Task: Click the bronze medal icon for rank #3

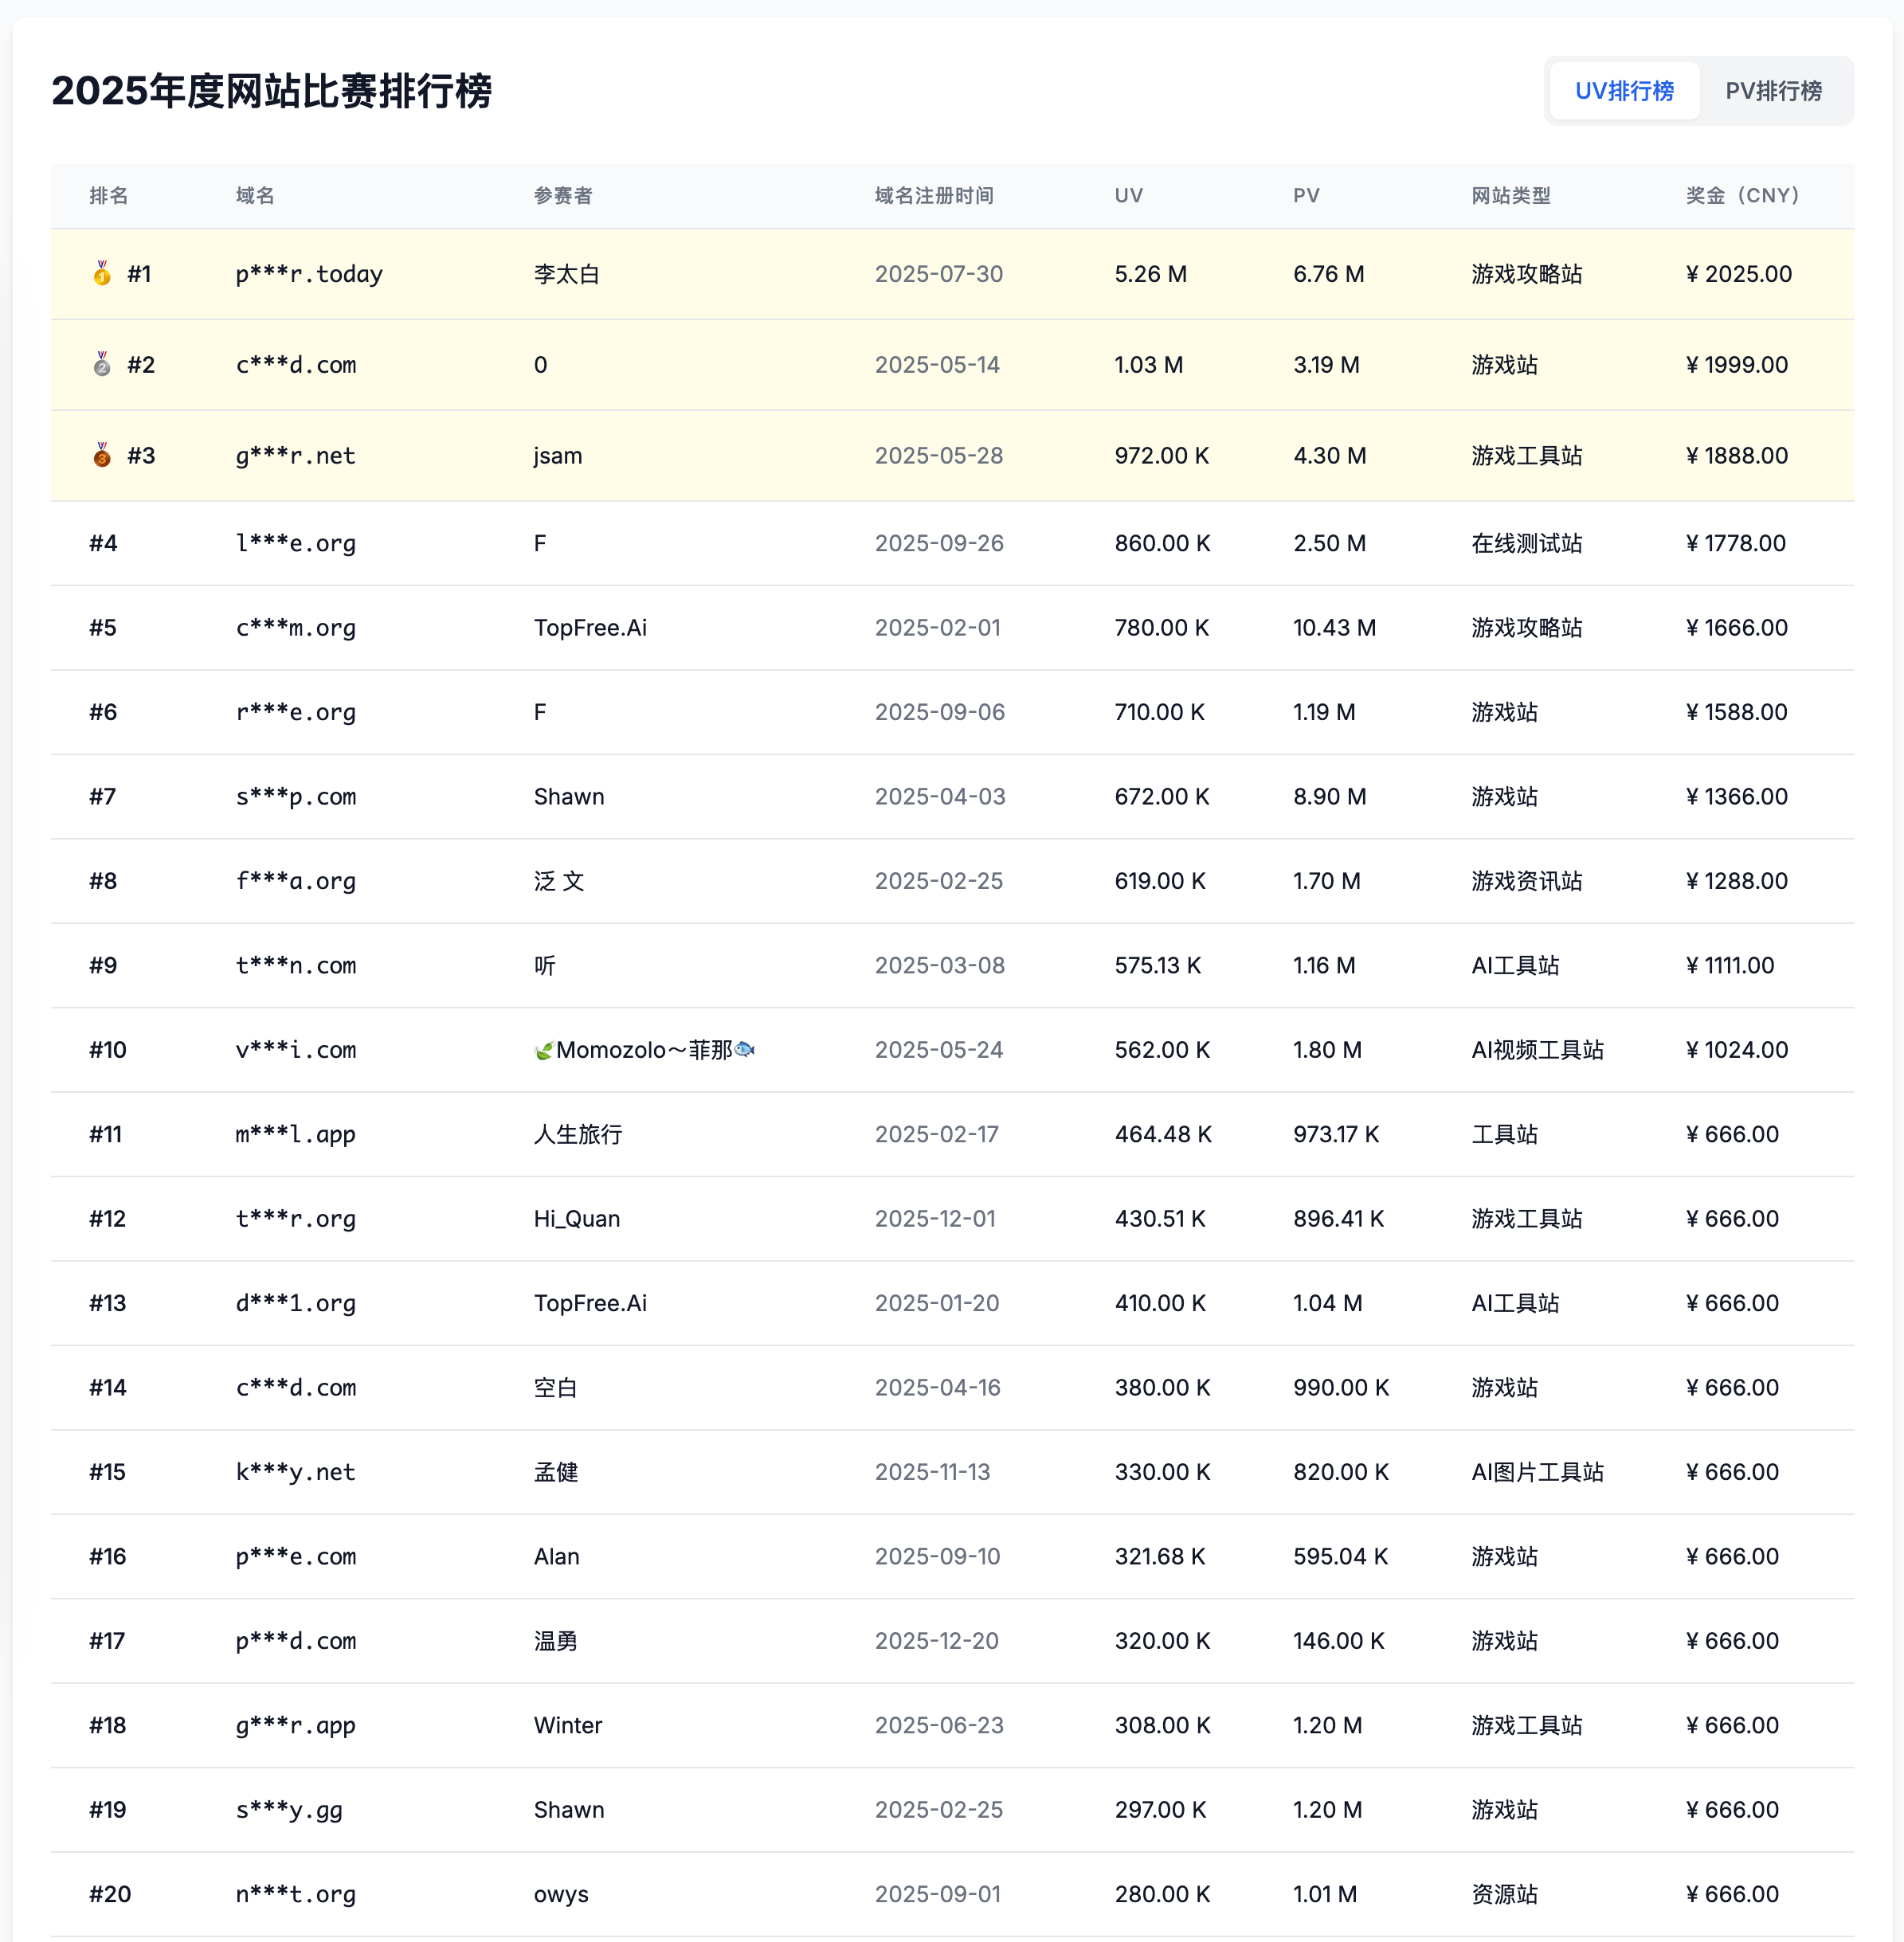Action: (x=102, y=455)
